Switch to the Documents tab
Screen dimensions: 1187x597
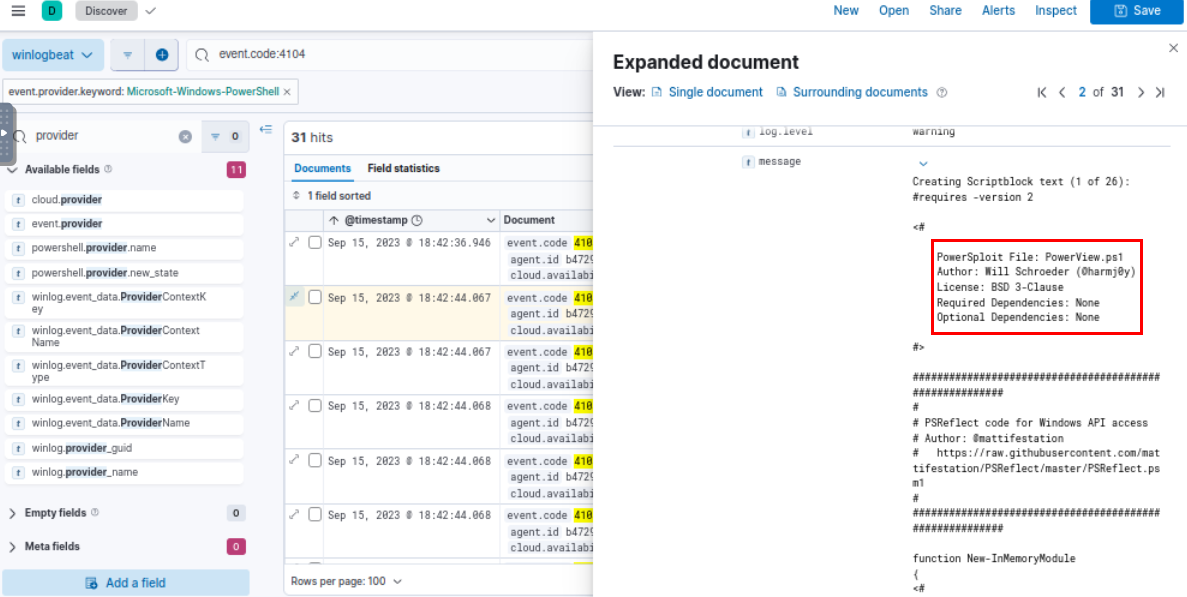(322, 169)
